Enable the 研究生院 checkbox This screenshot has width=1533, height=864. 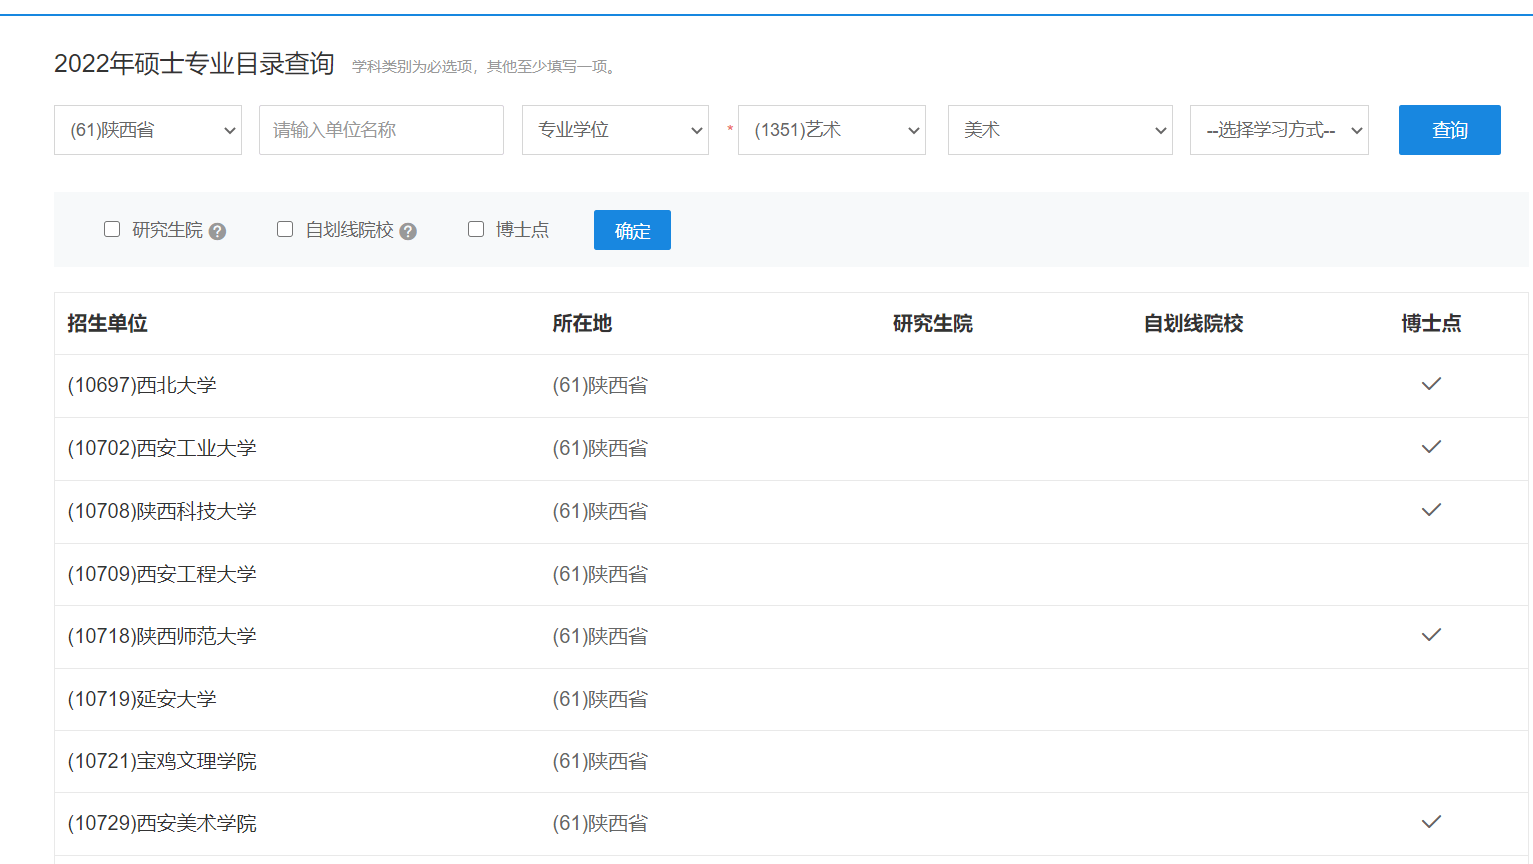coord(111,229)
